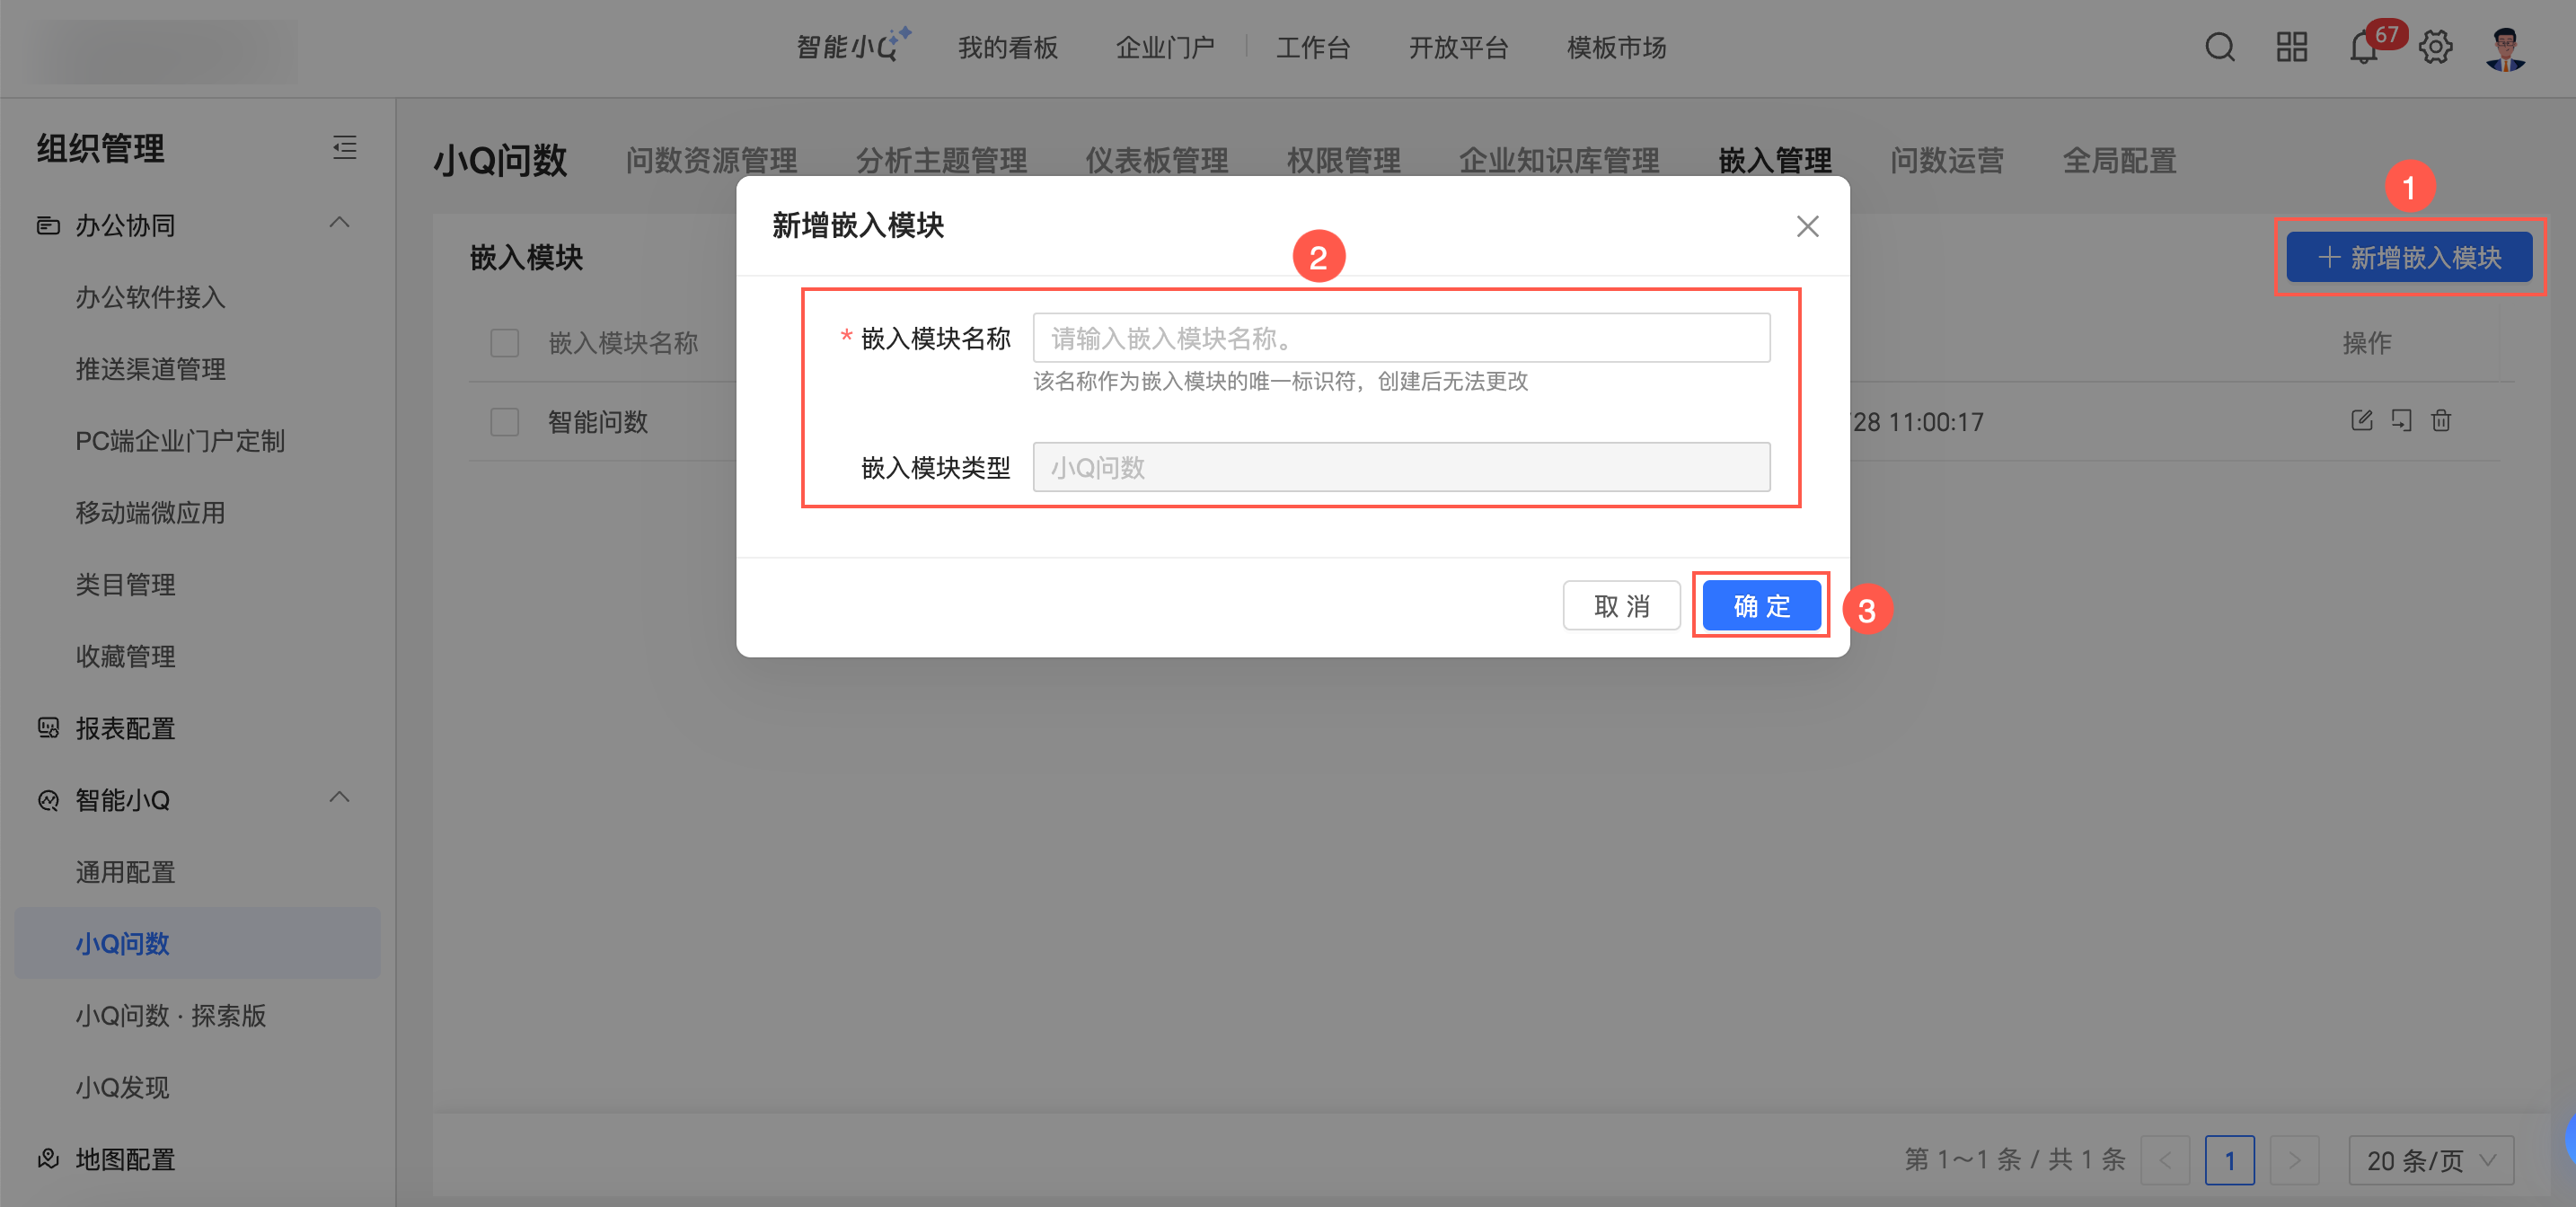The image size is (2576, 1207).
Task: Open 收藏管理 in sidebar
Action: (x=125, y=656)
